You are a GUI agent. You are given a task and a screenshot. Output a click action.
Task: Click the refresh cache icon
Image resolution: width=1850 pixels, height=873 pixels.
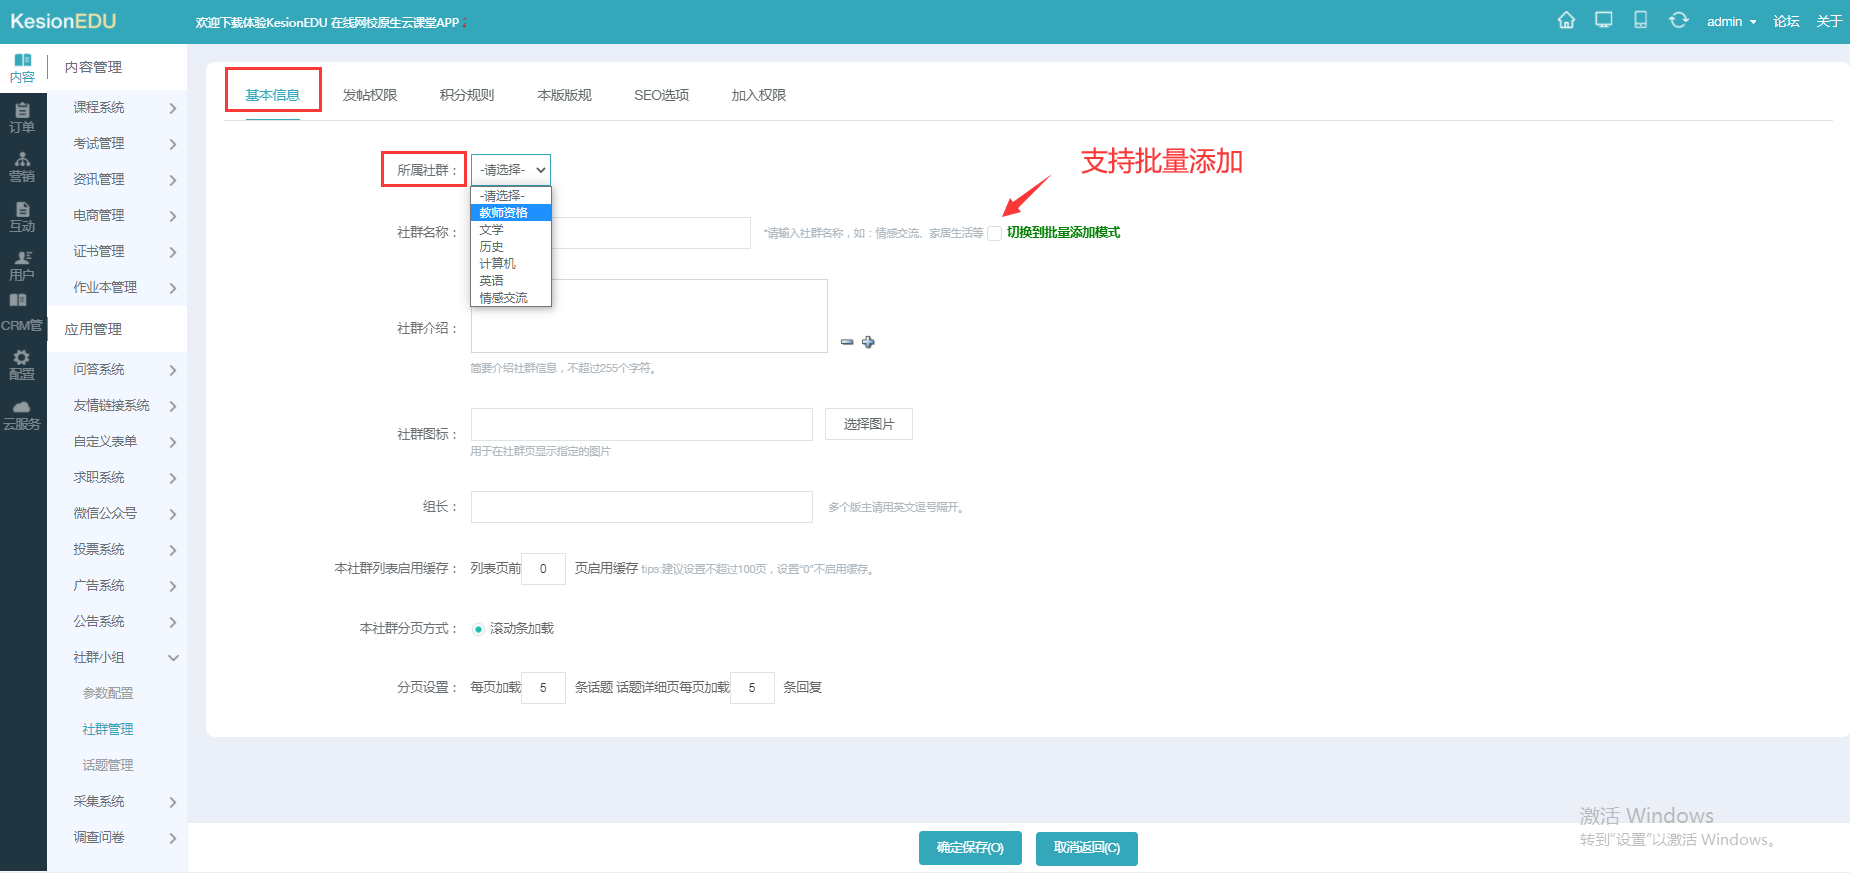[1678, 20]
